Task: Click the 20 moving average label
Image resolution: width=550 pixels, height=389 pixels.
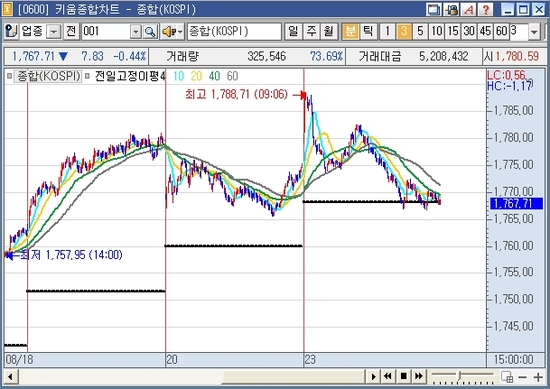Action: pyautogui.click(x=196, y=76)
